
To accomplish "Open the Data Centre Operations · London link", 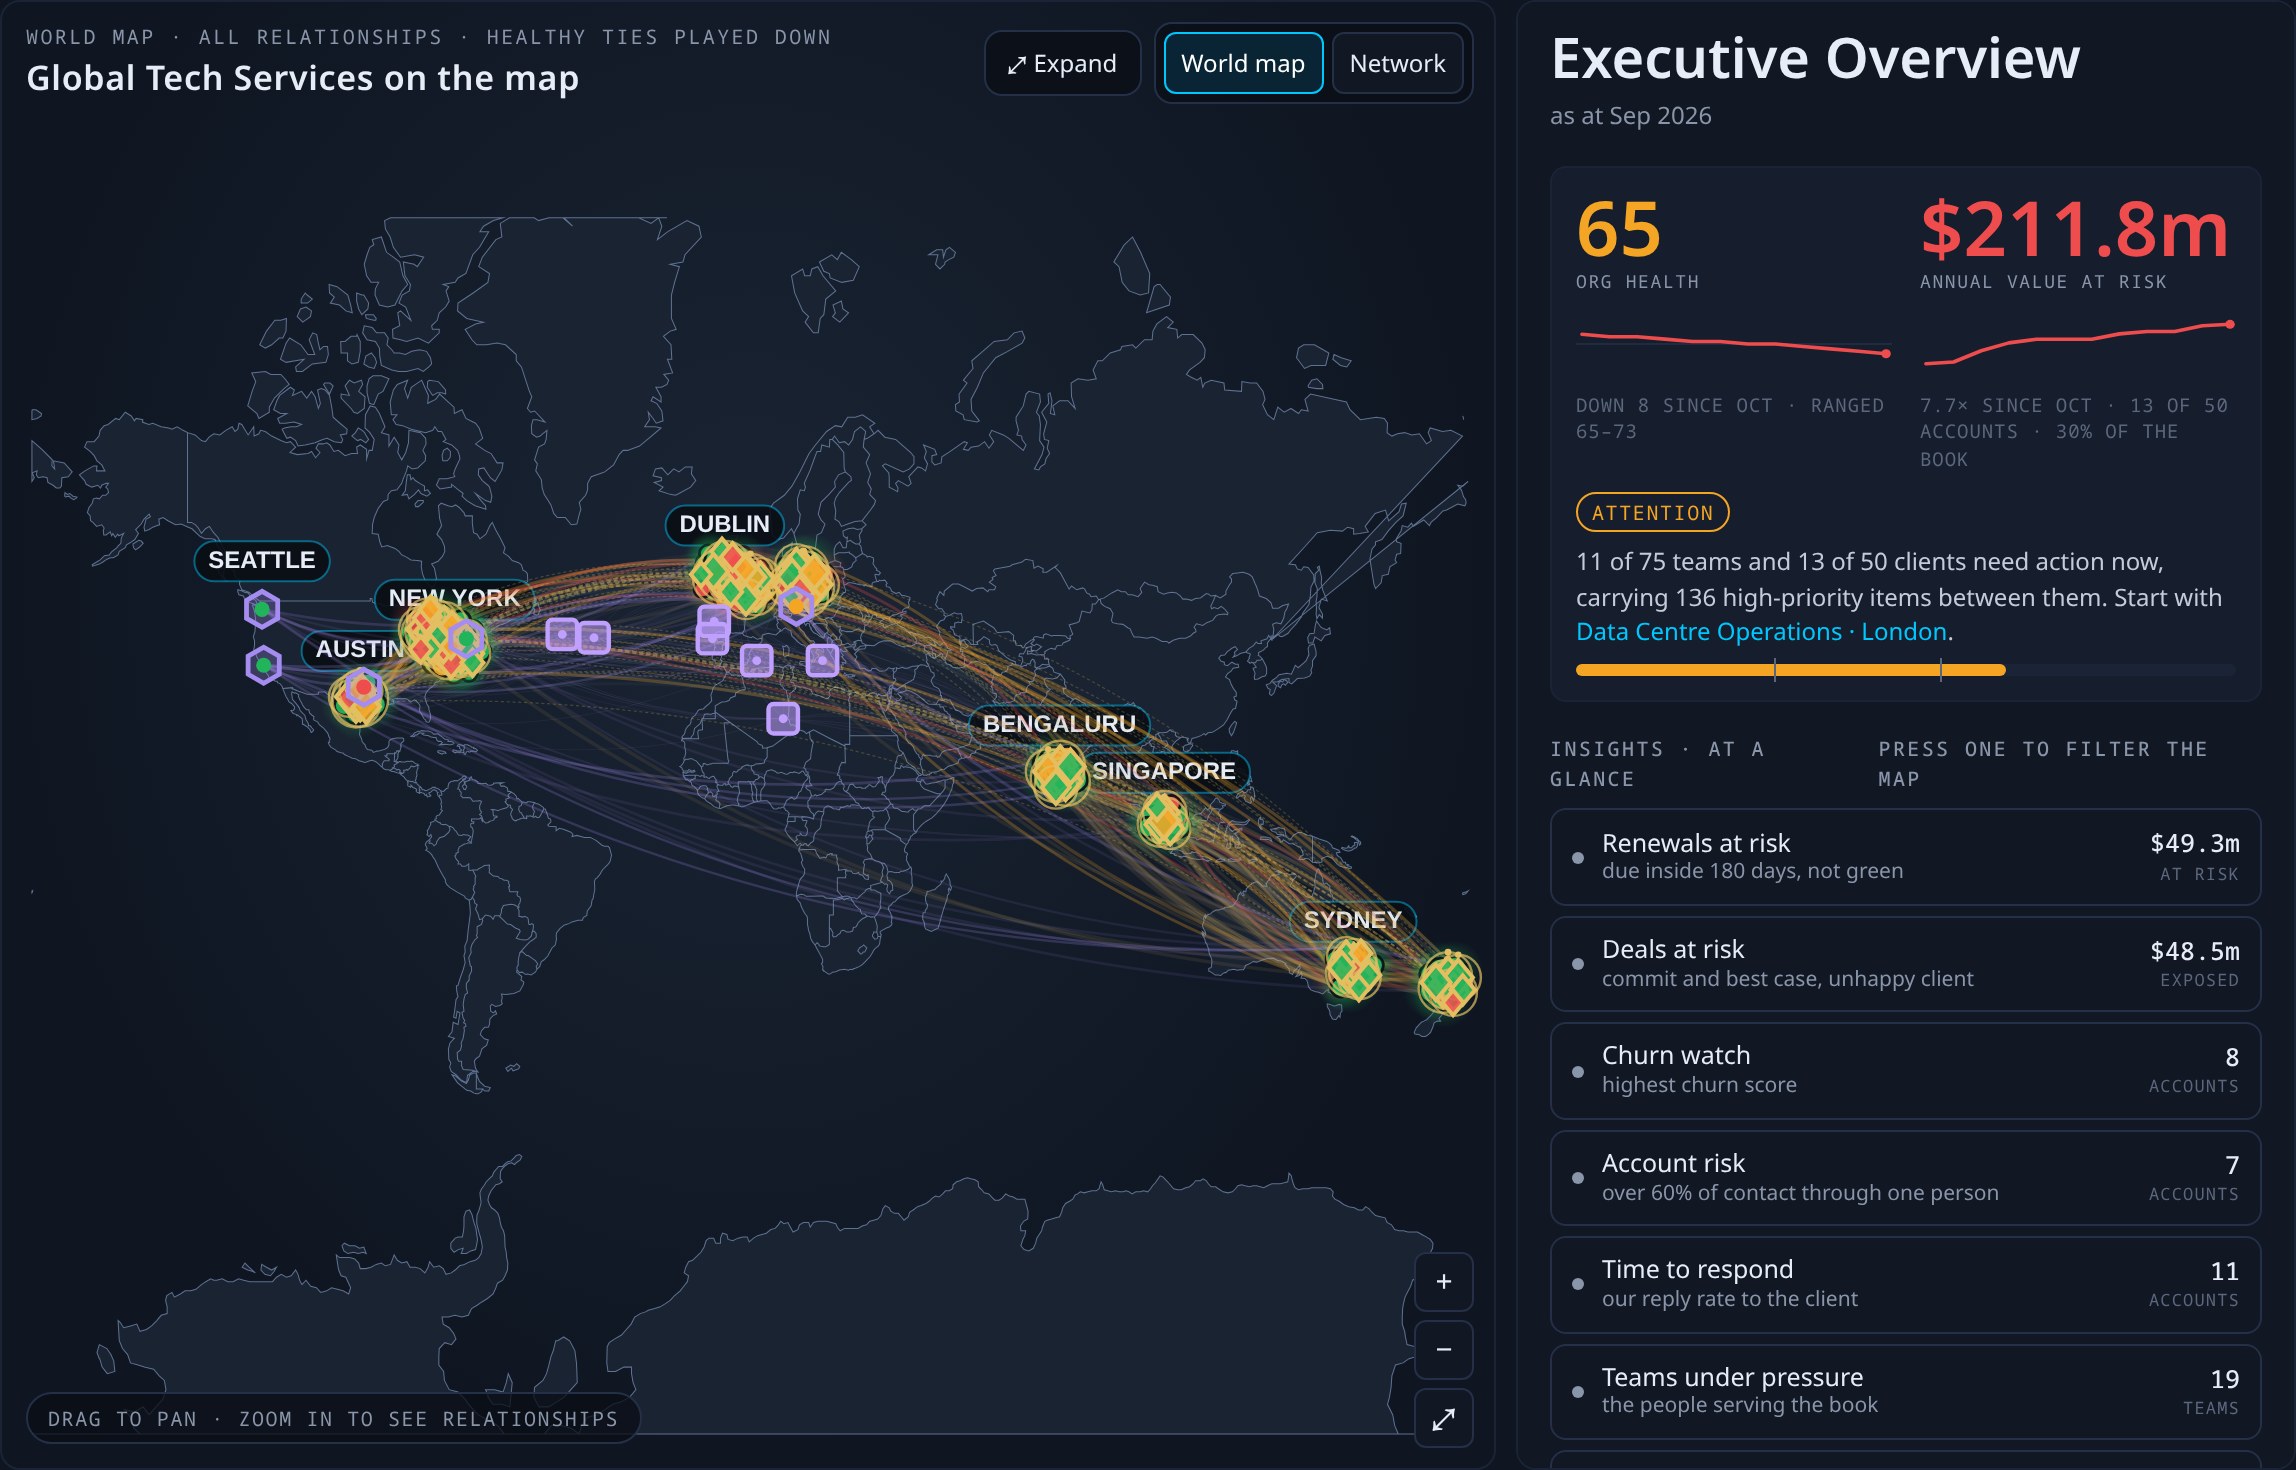I will 1761,632.
